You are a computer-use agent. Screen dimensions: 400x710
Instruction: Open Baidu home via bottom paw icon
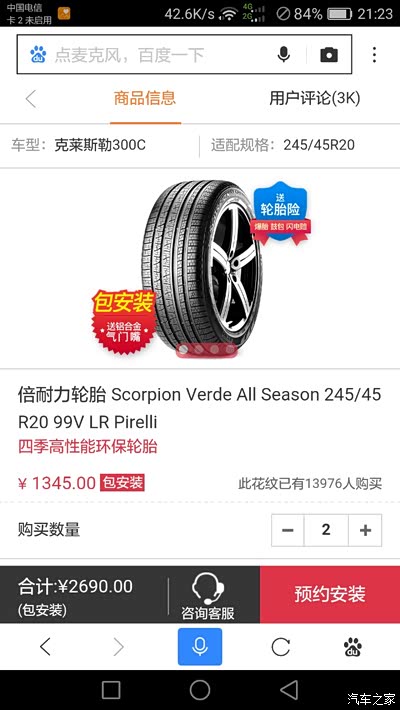tap(352, 647)
